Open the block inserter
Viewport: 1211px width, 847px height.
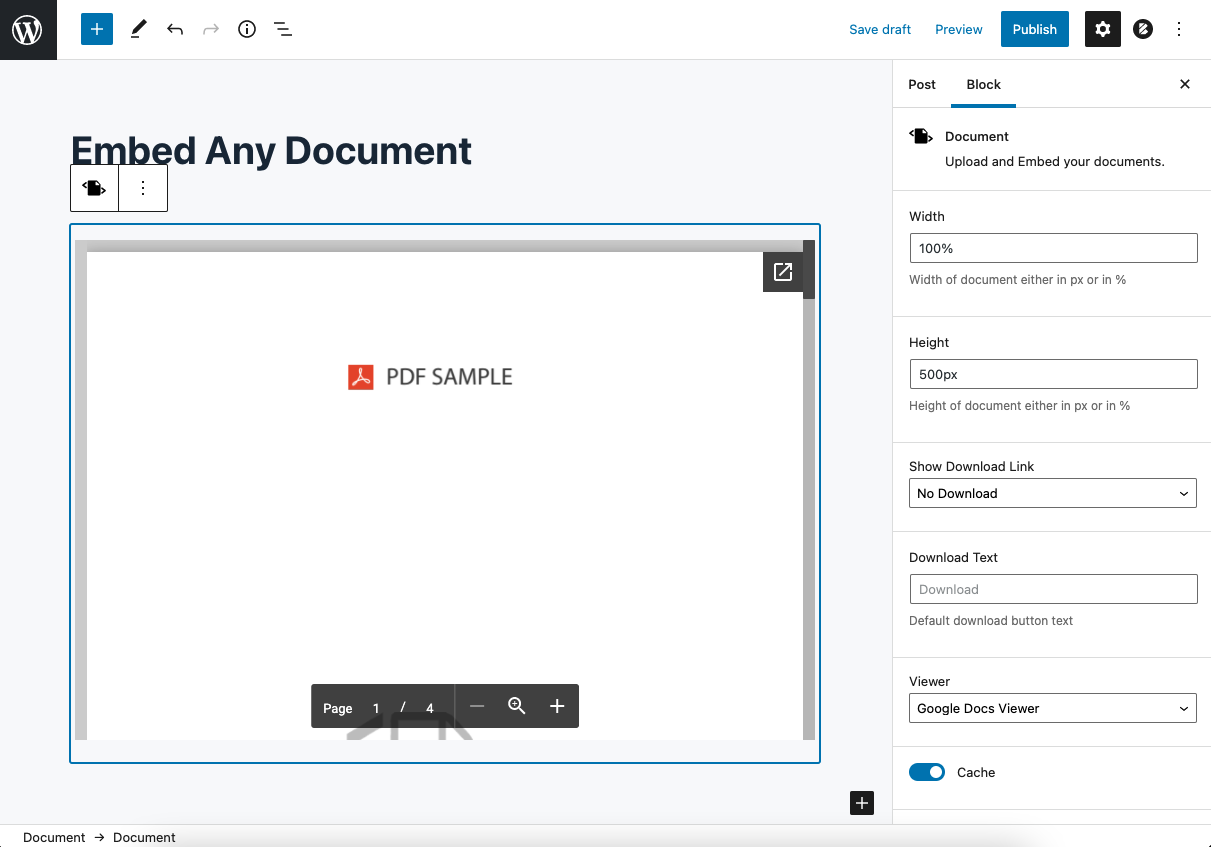pyautogui.click(x=96, y=29)
